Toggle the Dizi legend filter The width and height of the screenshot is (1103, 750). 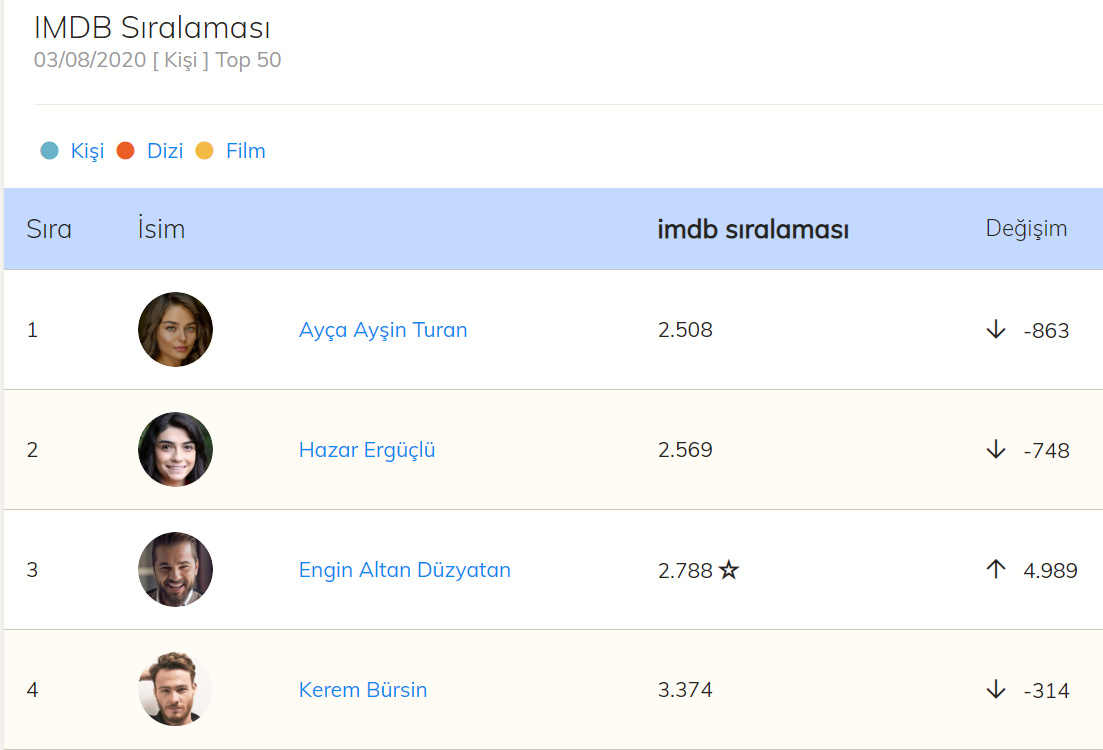tap(165, 151)
